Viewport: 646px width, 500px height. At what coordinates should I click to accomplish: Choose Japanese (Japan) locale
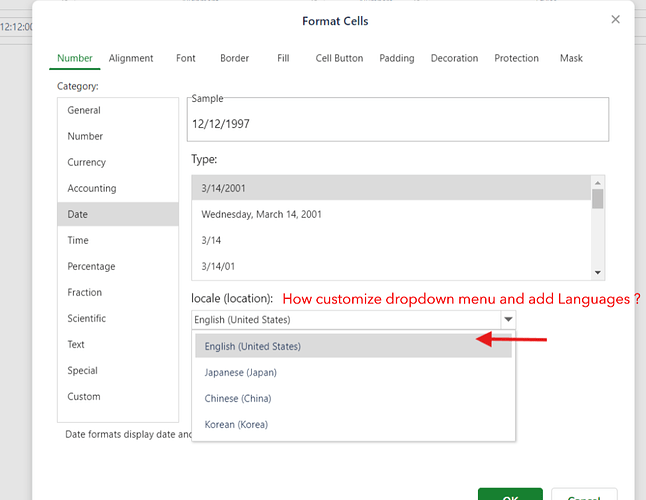pyautogui.click(x=353, y=372)
